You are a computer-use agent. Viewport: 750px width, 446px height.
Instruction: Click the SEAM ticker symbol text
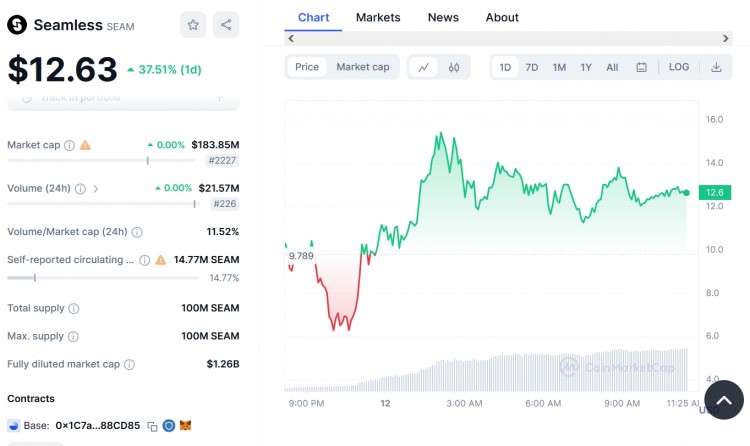pyautogui.click(x=121, y=27)
